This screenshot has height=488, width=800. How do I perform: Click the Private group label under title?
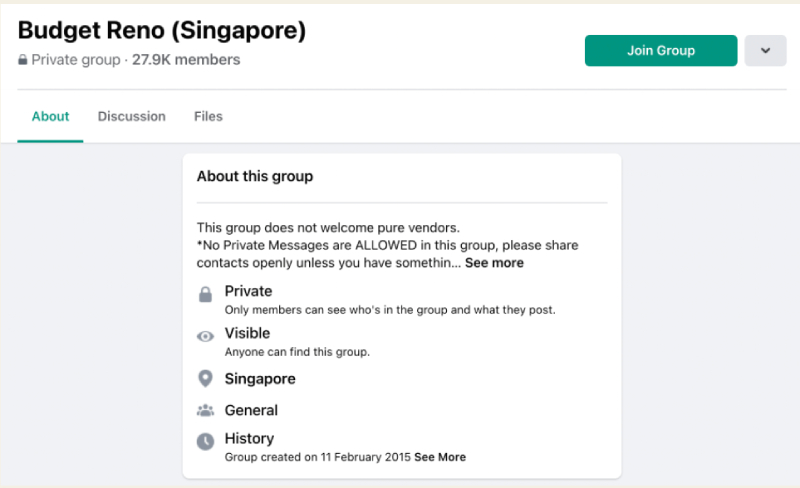(76, 60)
